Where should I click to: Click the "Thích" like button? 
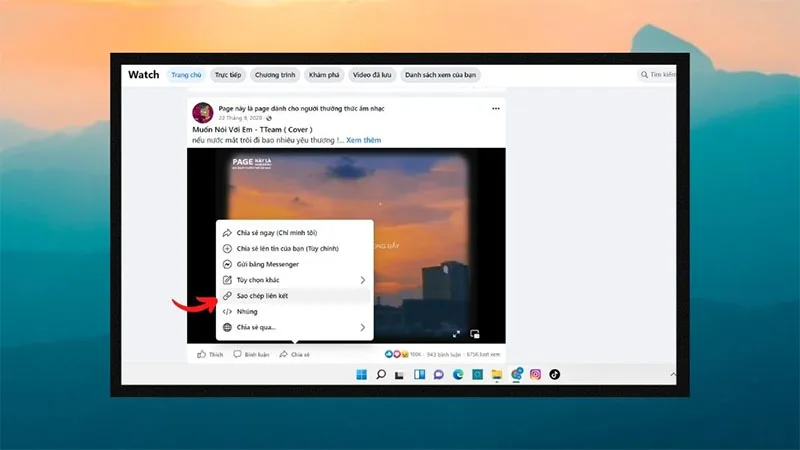[x=210, y=354]
